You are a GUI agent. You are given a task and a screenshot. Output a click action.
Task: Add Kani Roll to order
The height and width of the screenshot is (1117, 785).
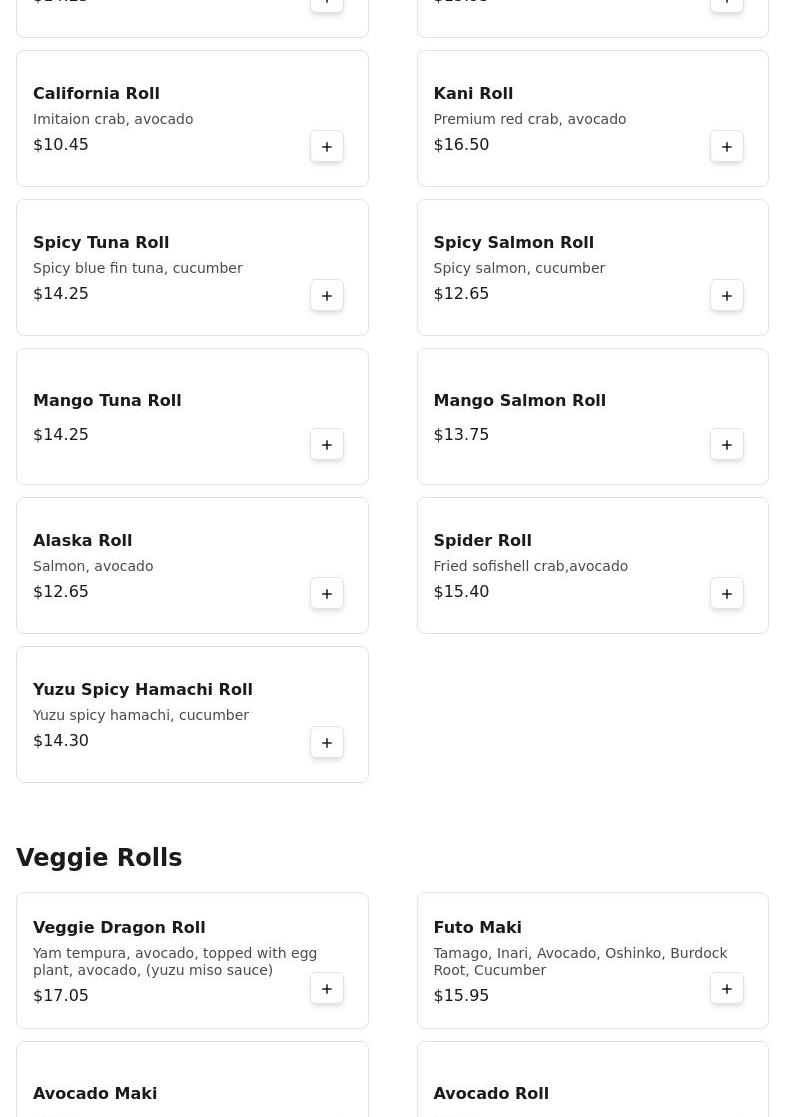coord(727,147)
